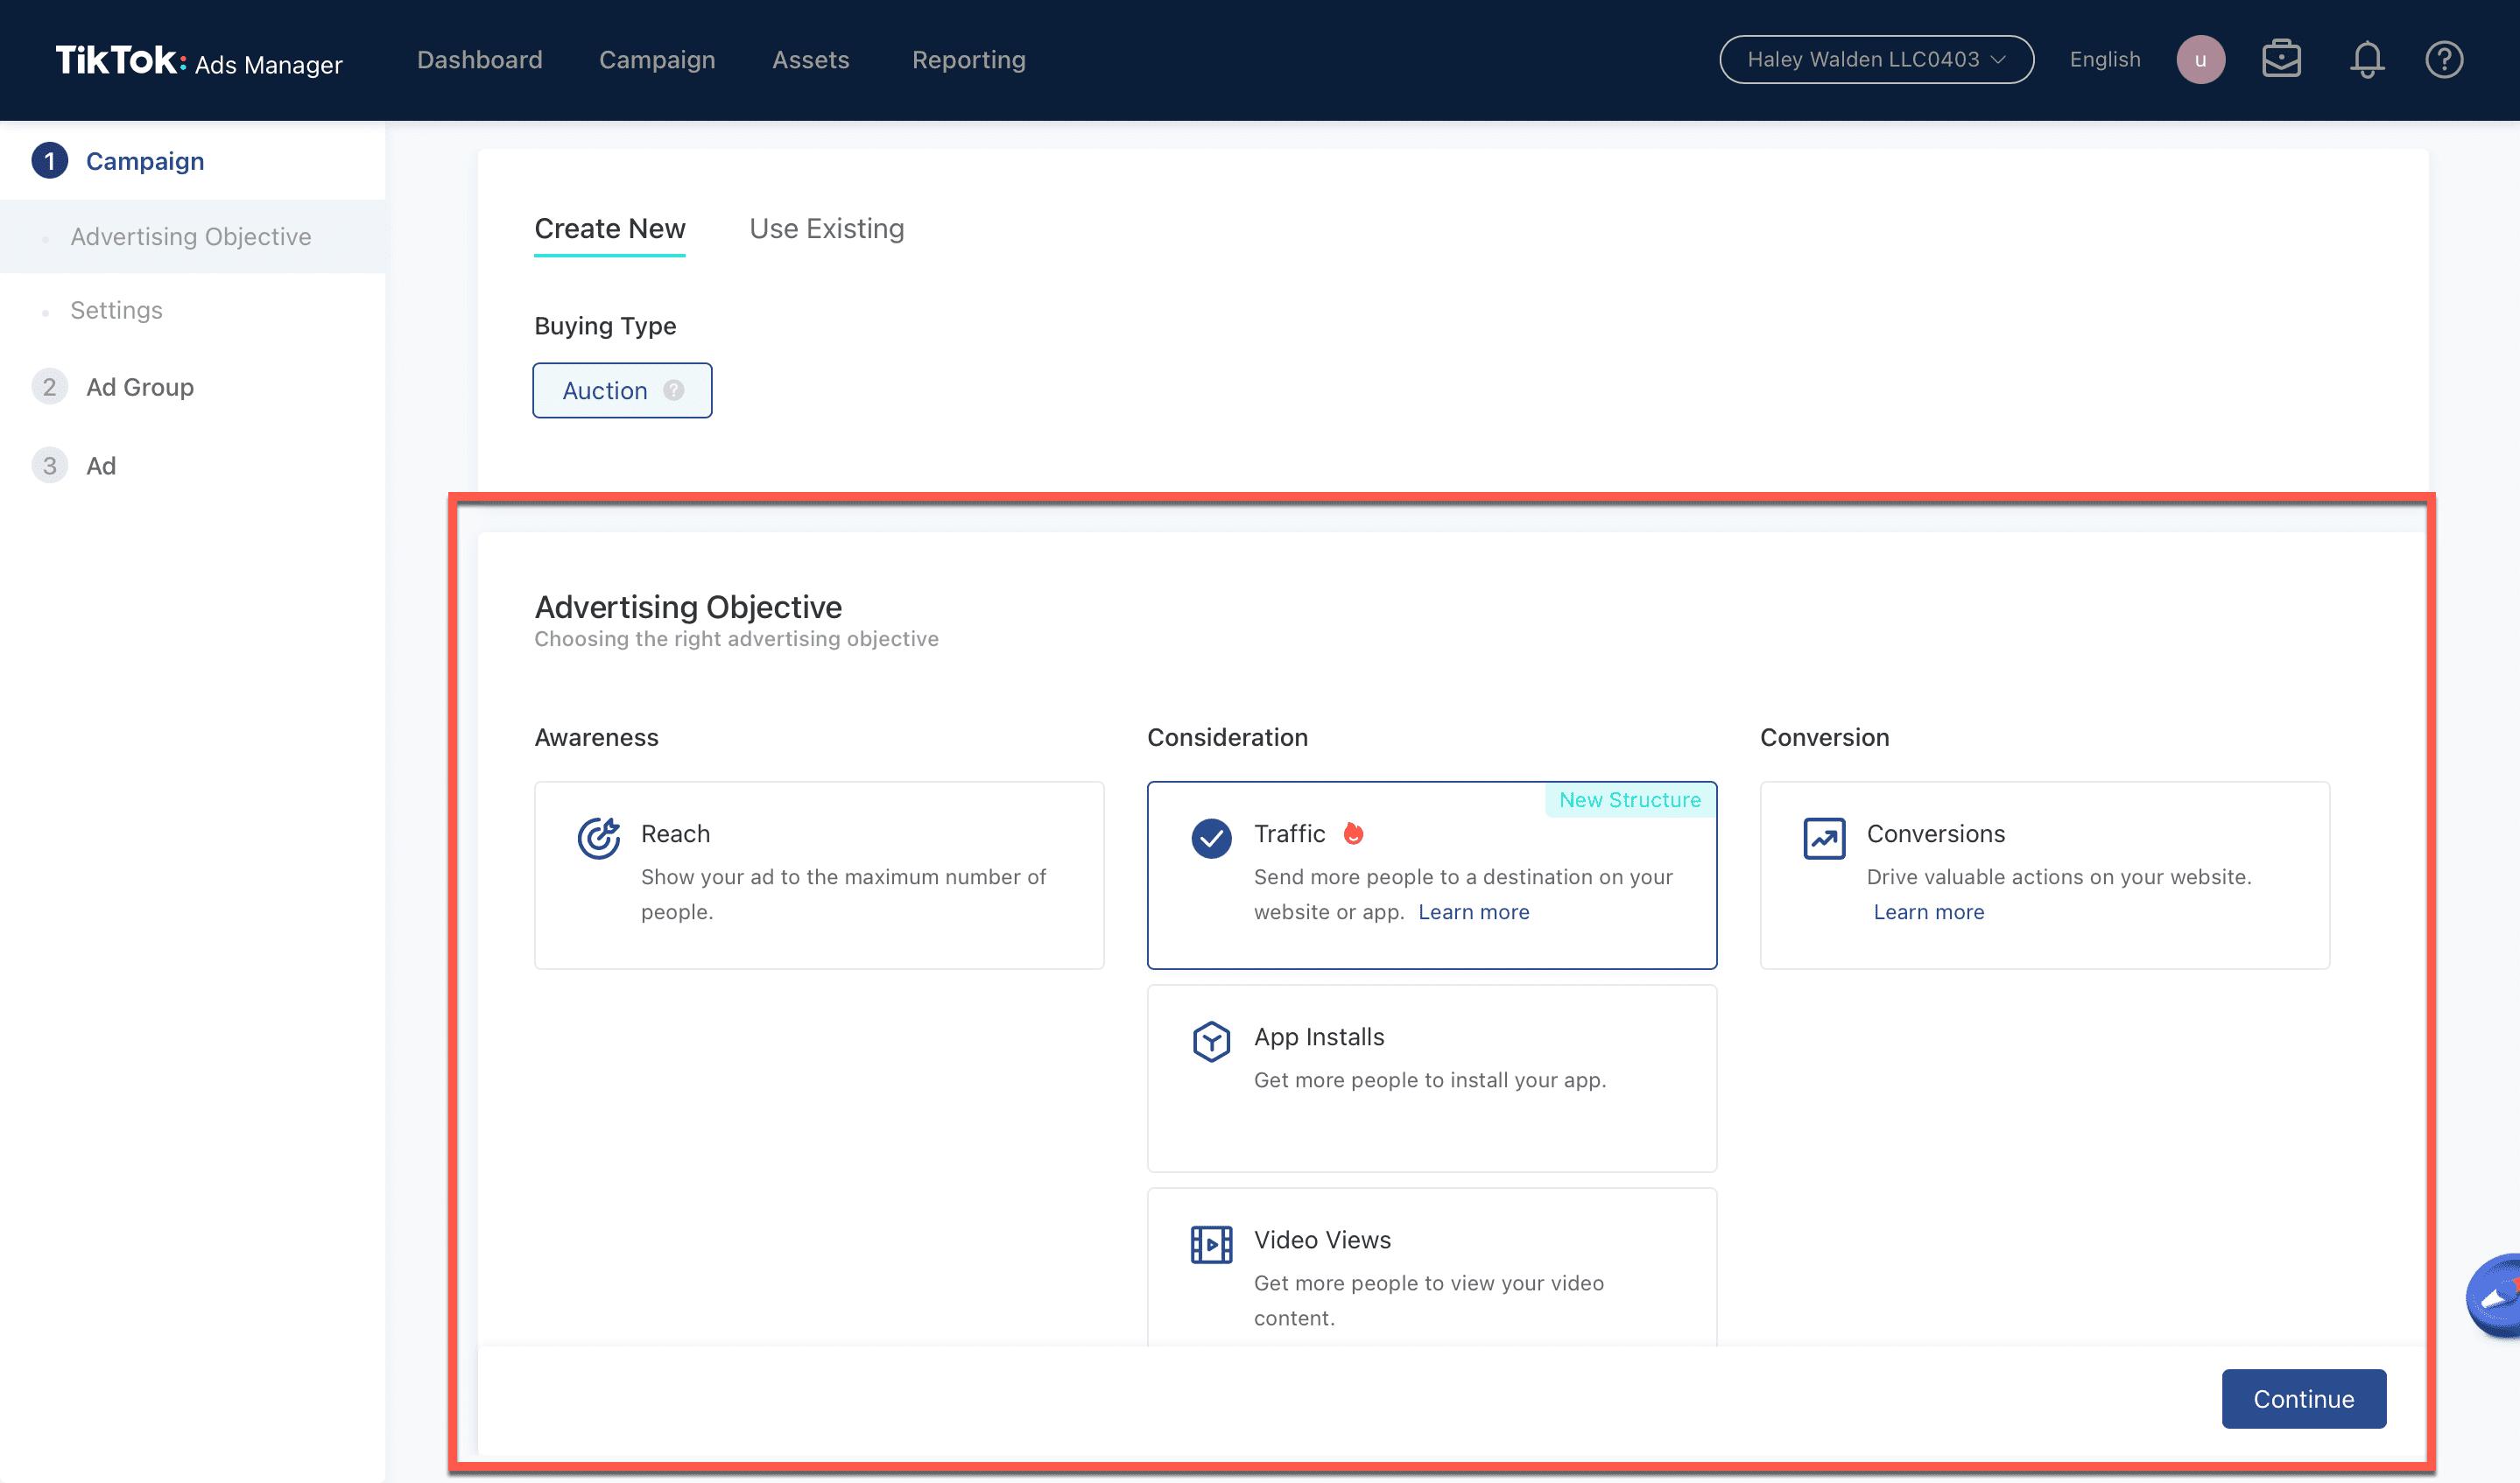The height and width of the screenshot is (1483, 2520).
Task: Open the Reporting menu
Action: pos(968,60)
